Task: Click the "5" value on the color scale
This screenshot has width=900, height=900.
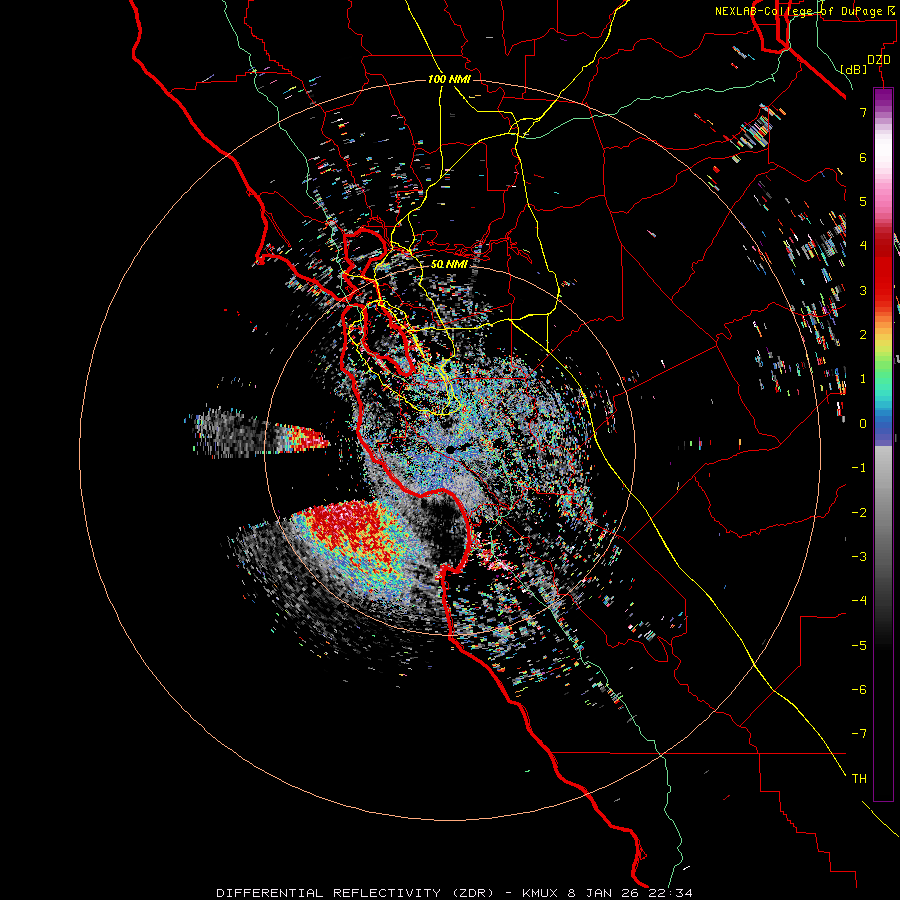Action: [863, 201]
